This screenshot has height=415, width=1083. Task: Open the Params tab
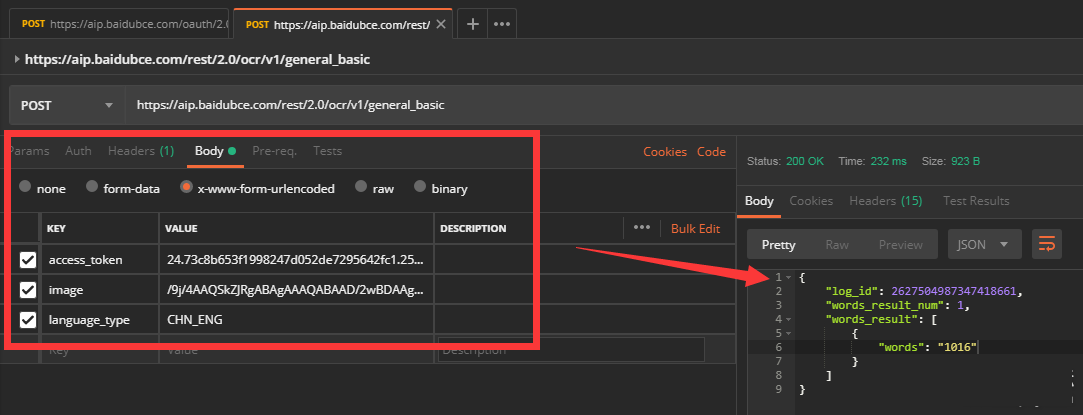[x=30, y=151]
